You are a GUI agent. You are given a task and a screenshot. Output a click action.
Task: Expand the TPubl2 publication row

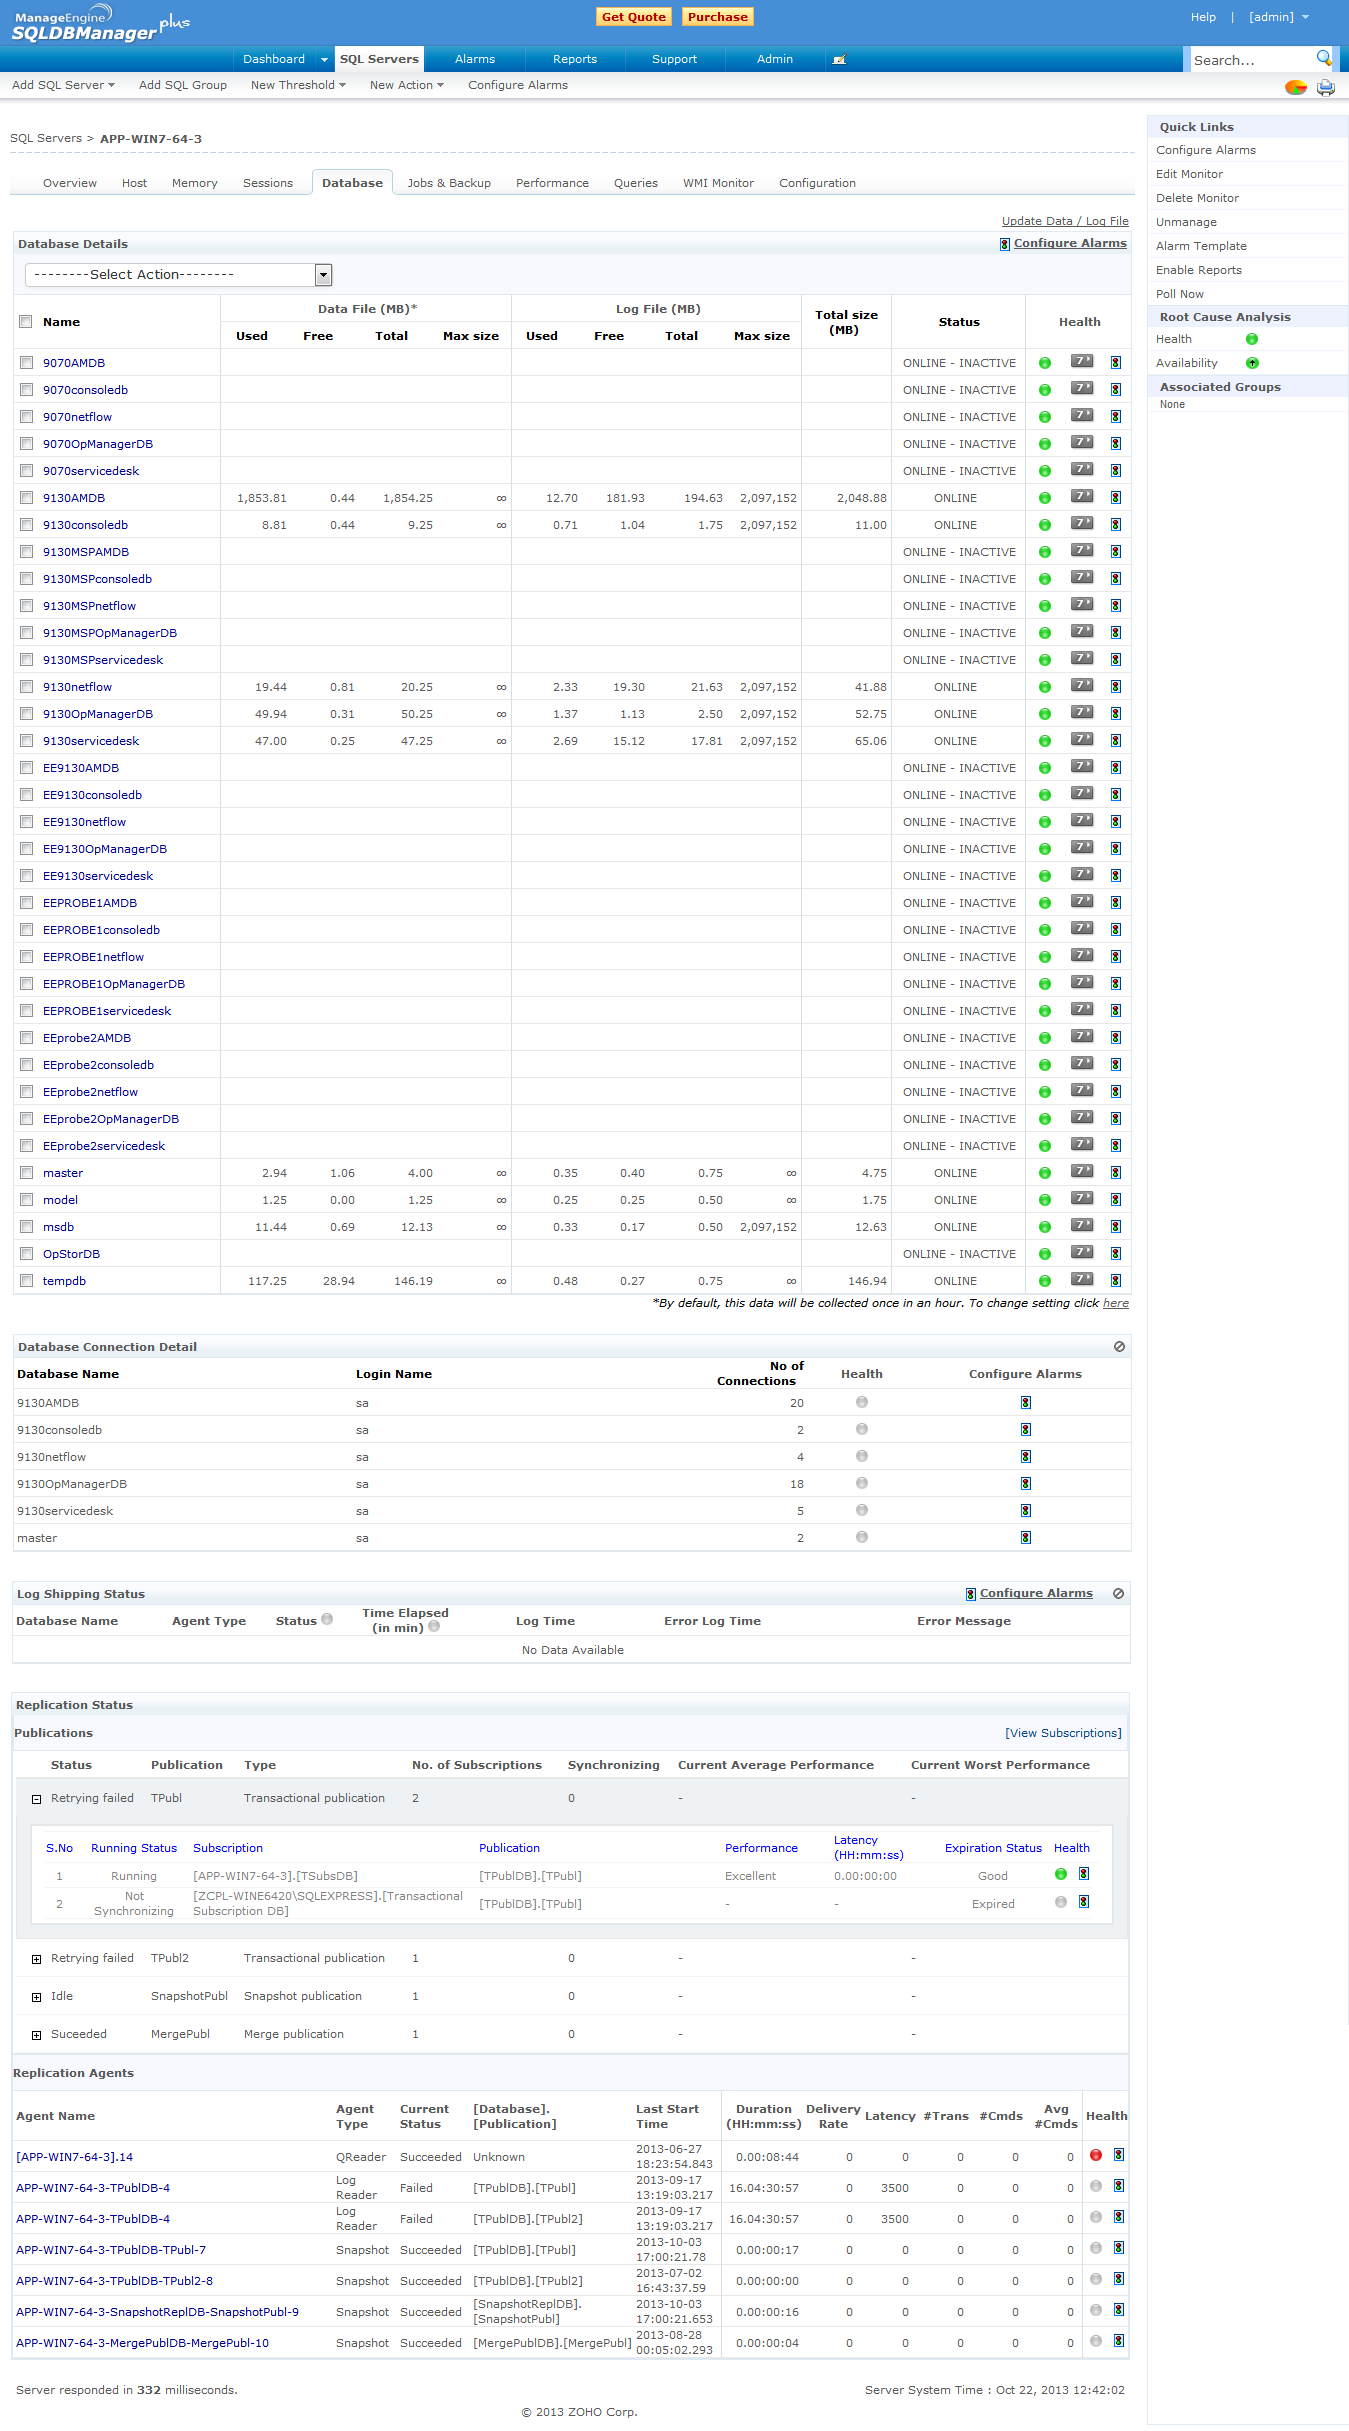pyautogui.click(x=36, y=1959)
